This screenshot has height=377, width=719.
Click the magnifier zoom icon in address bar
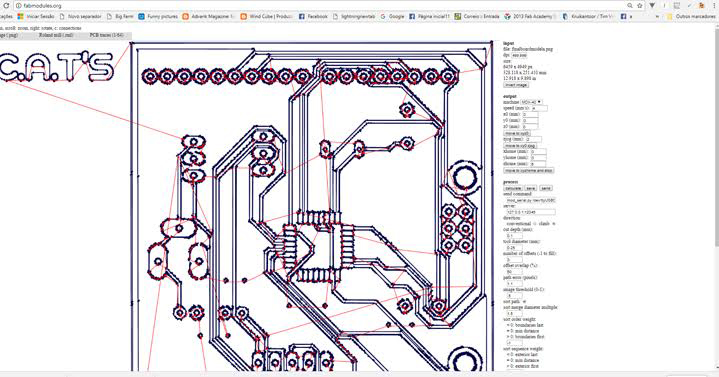(630, 6)
